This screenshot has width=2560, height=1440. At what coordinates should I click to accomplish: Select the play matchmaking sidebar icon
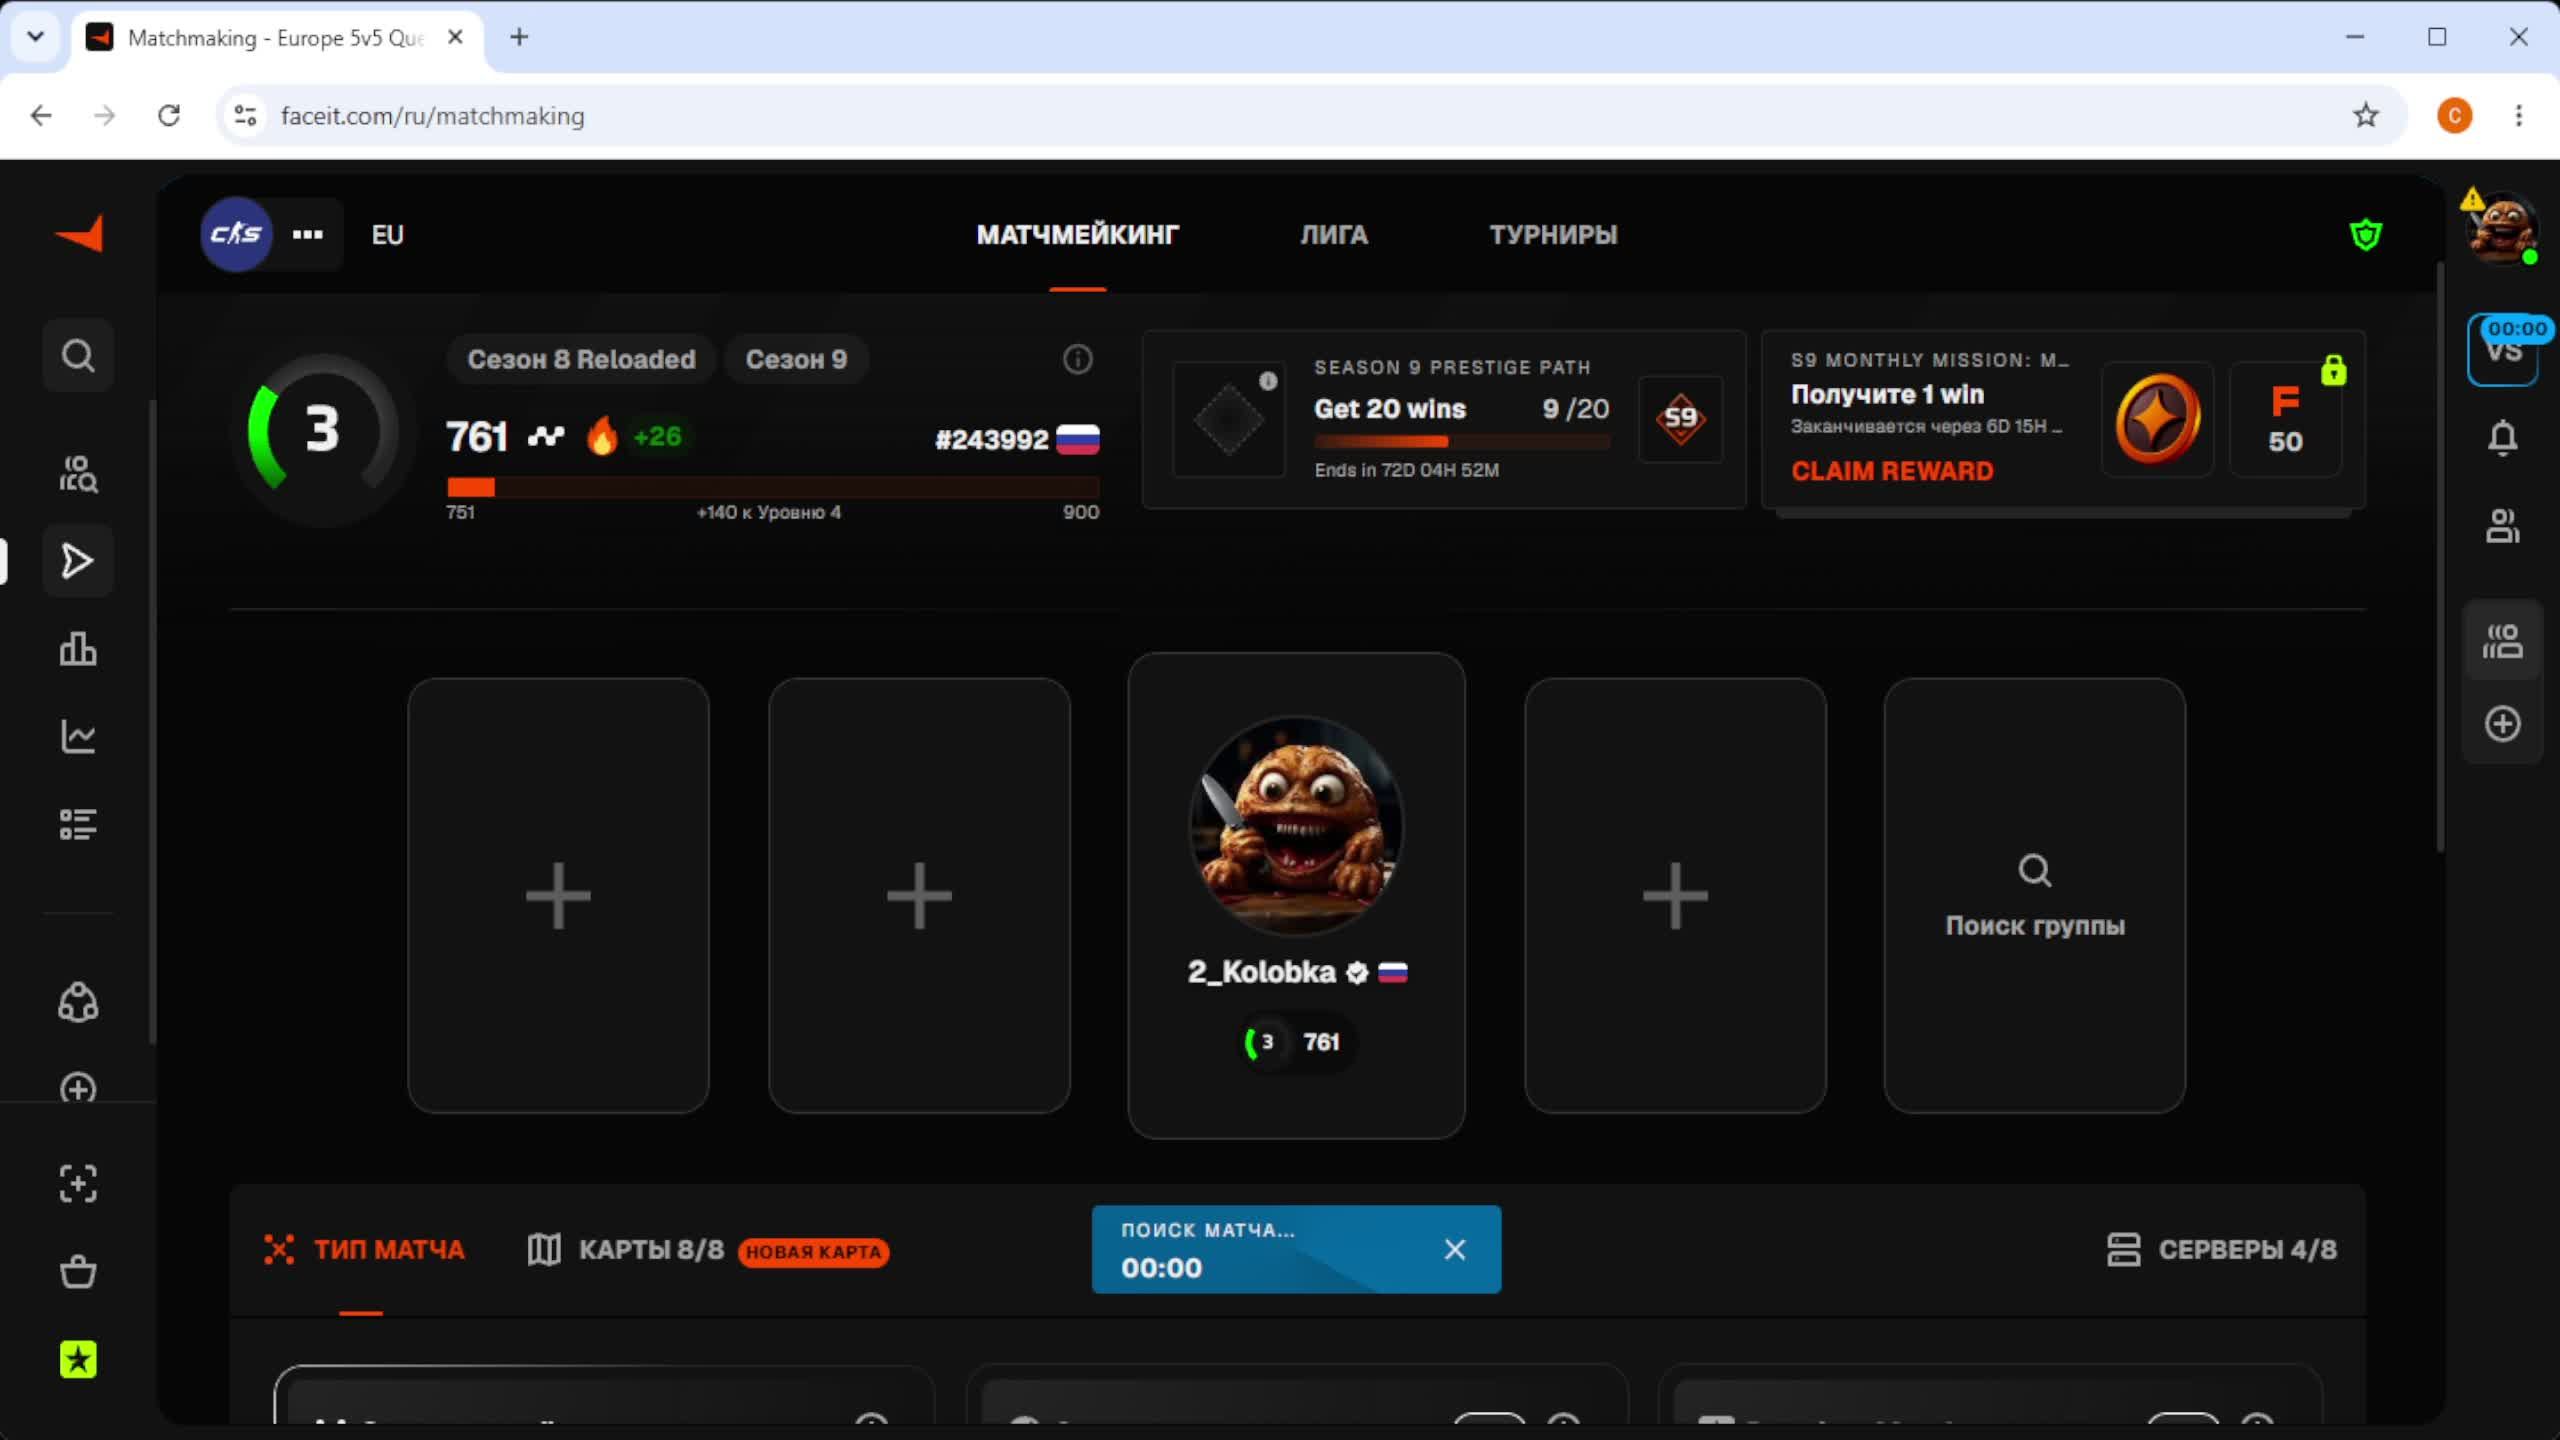pyautogui.click(x=78, y=561)
